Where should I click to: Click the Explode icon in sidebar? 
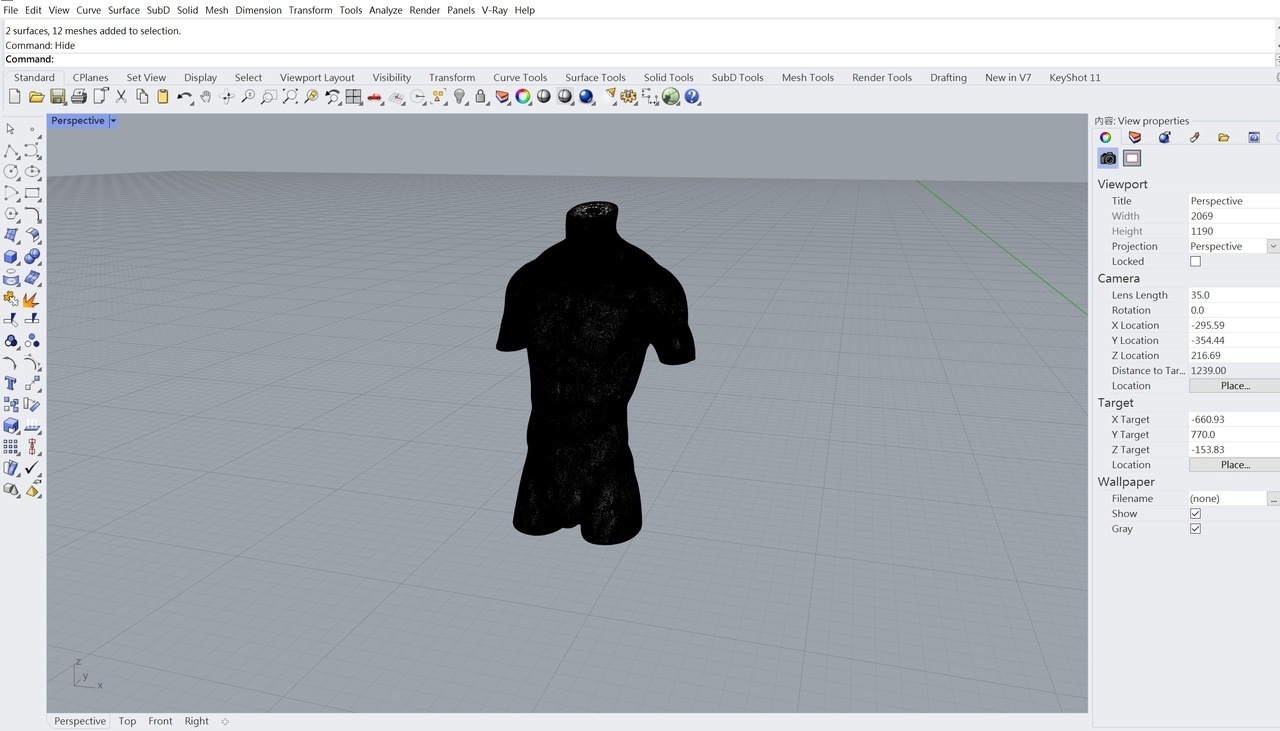tap(32, 299)
